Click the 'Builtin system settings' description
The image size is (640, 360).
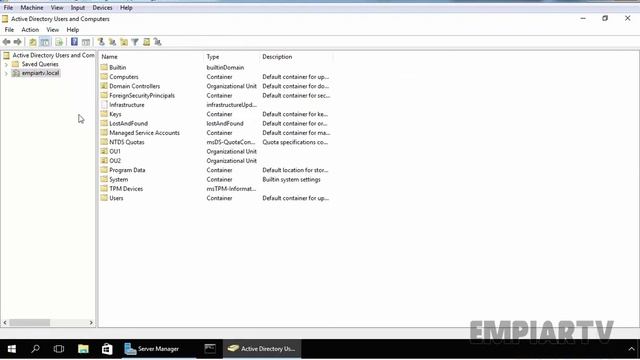[x=291, y=180]
